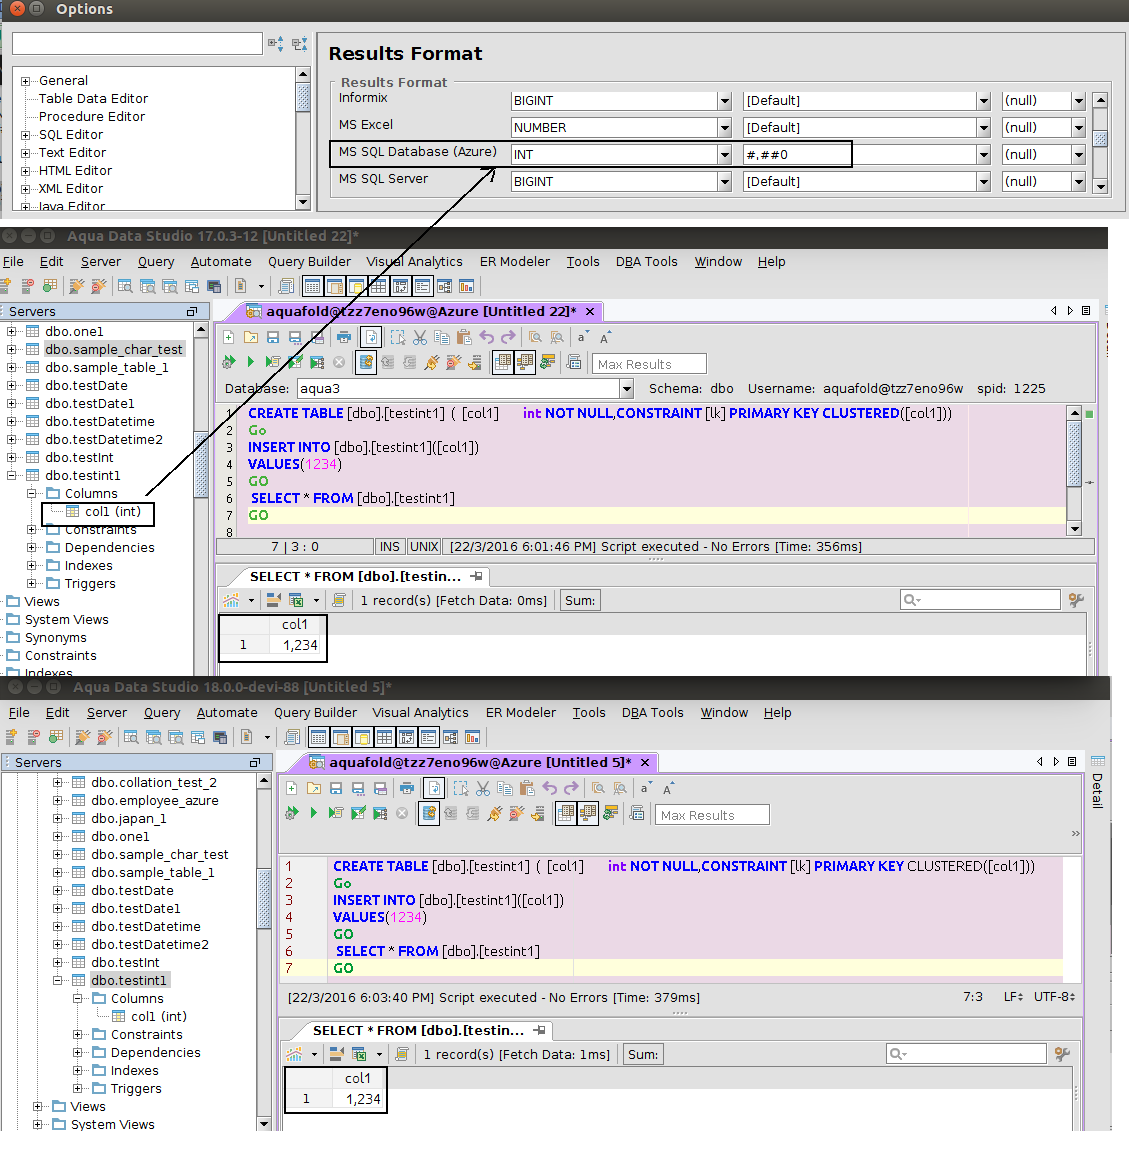Open bar chart icon in version 17 main toolbar
The image size is (1138, 1154).
point(467,286)
